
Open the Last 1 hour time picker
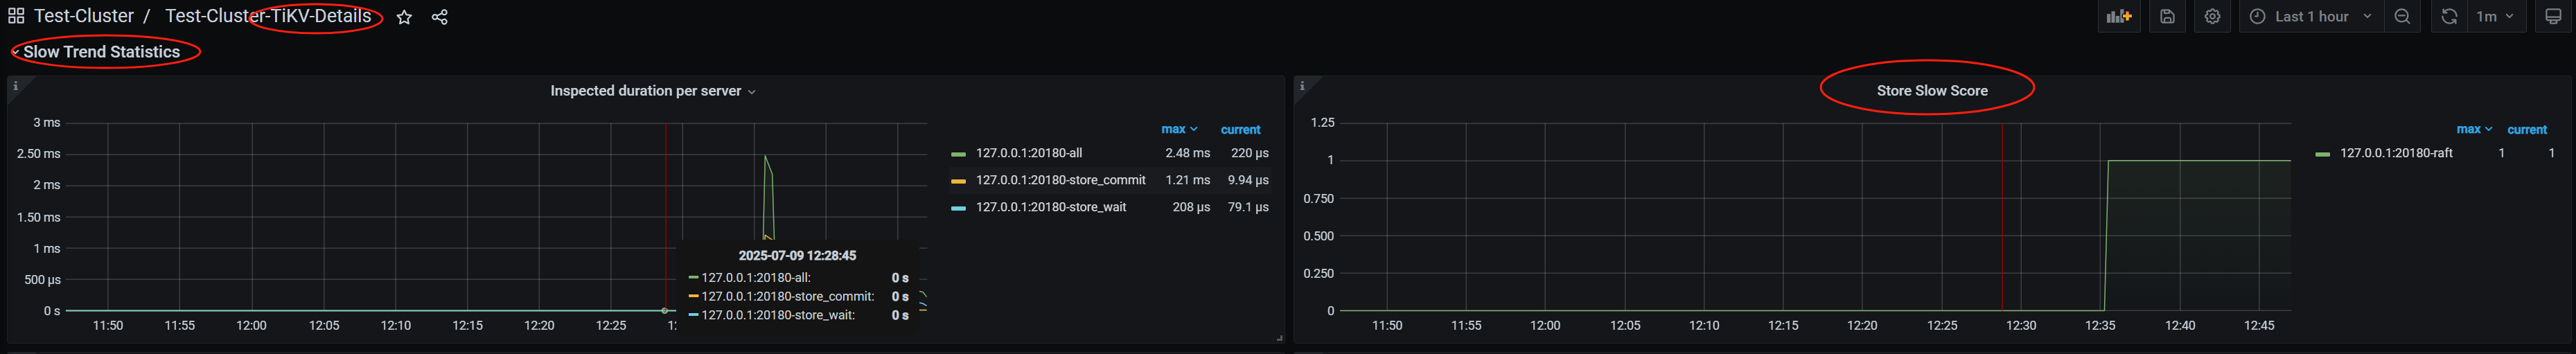click(2311, 17)
